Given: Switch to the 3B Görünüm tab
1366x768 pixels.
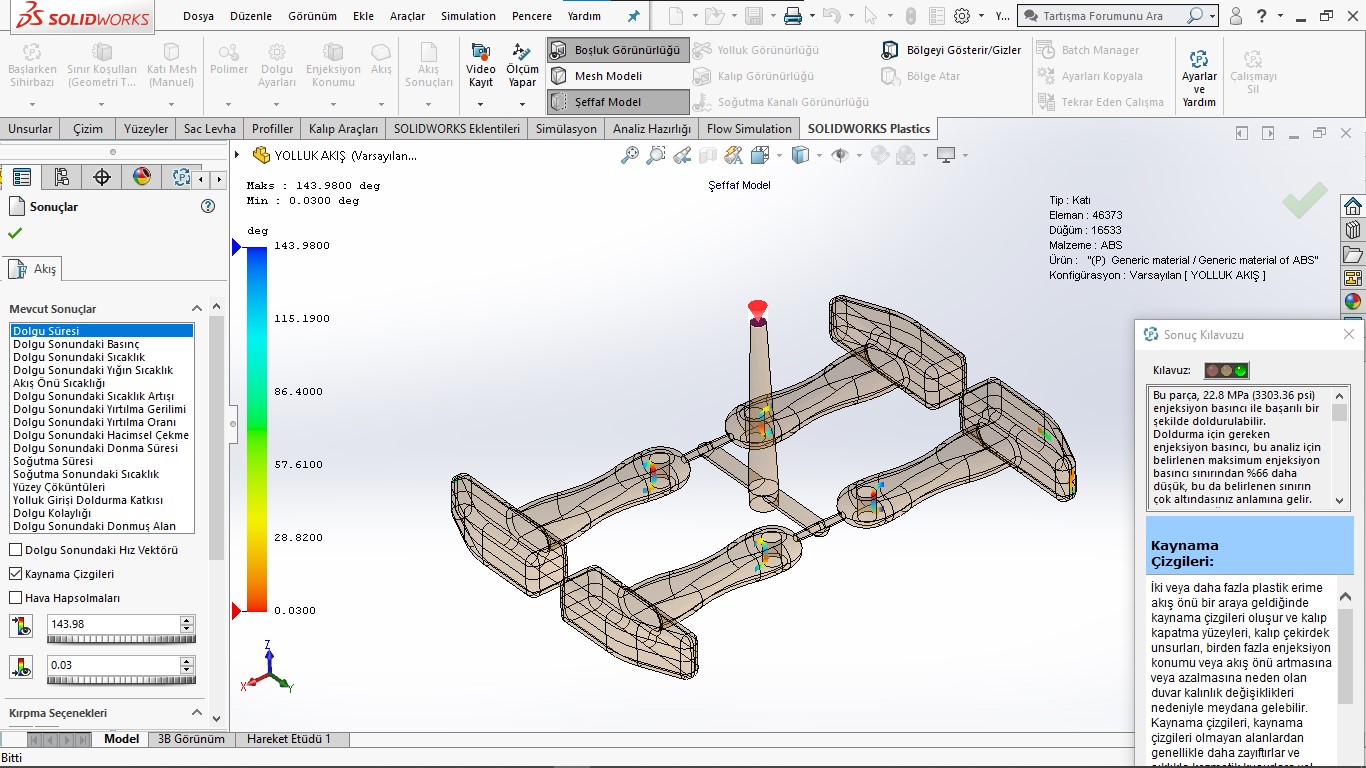Looking at the screenshot, I should [x=191, y=739].
